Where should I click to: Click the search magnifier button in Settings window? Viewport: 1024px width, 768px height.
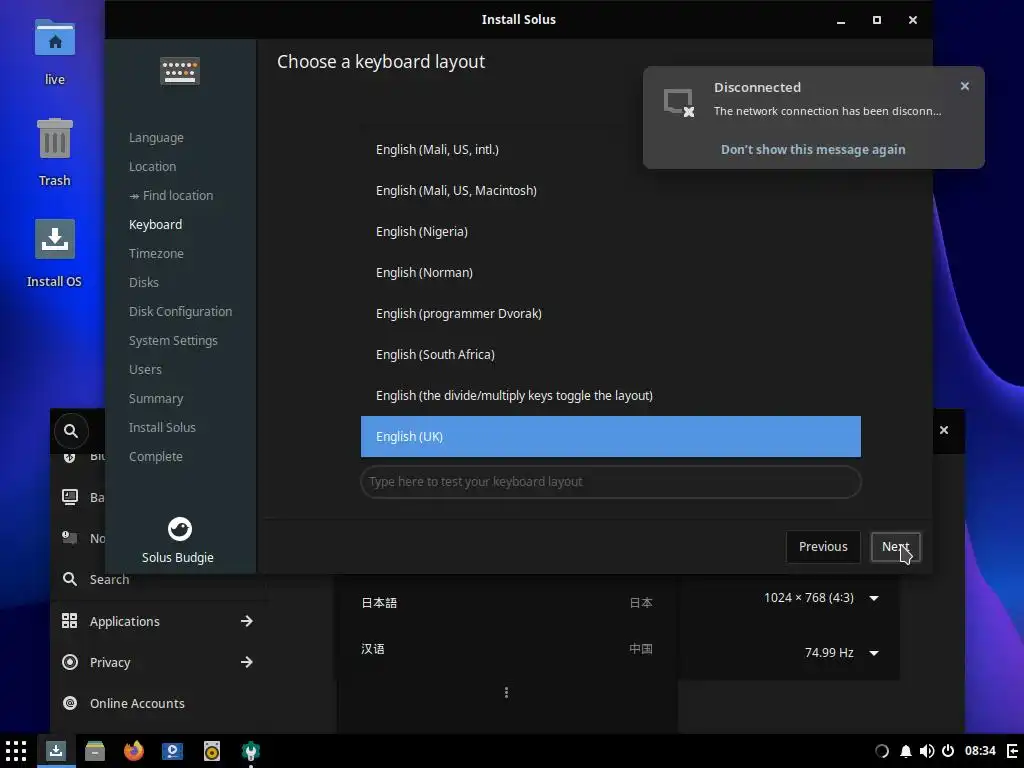pos(71,431)
